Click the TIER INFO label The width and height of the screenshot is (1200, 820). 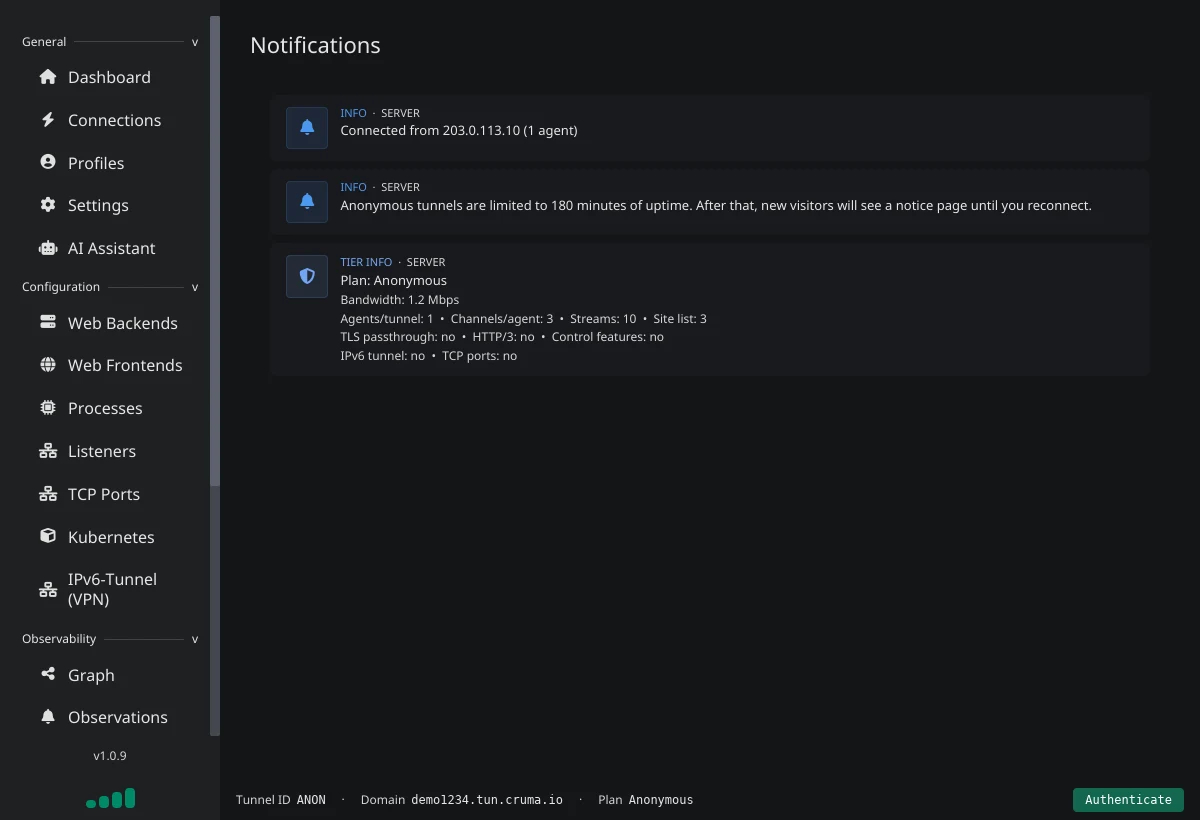366,262
